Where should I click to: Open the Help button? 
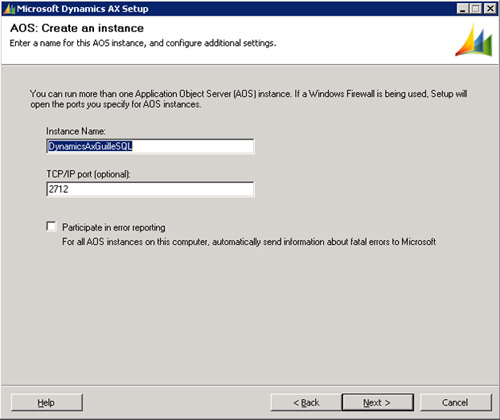point(47,403)
